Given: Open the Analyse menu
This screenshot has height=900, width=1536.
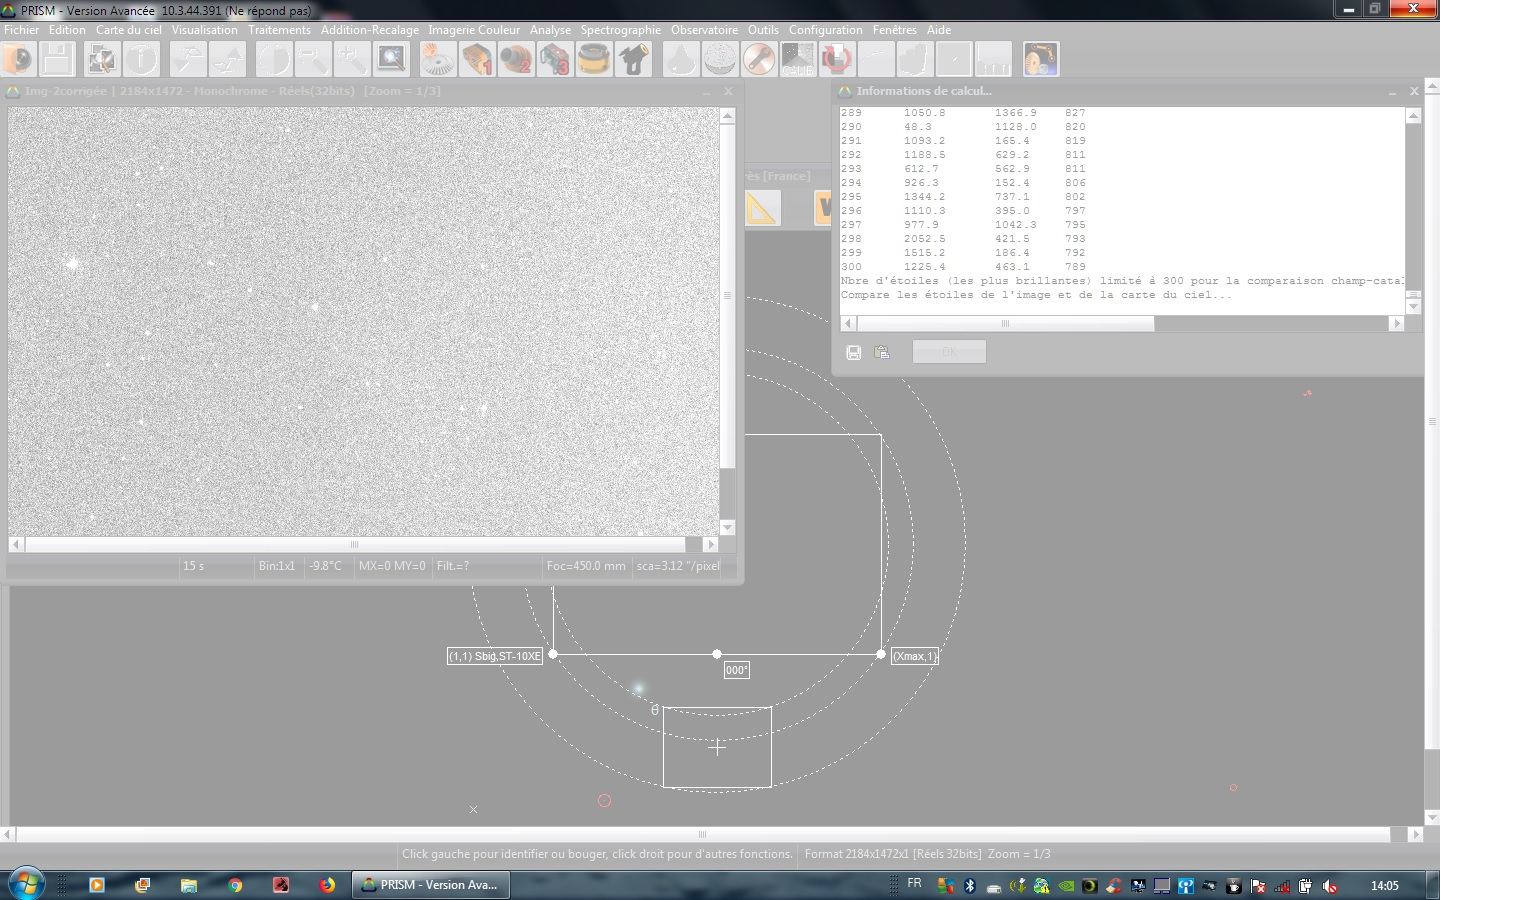Looking at the screenshot, I should tap(550, 30).
